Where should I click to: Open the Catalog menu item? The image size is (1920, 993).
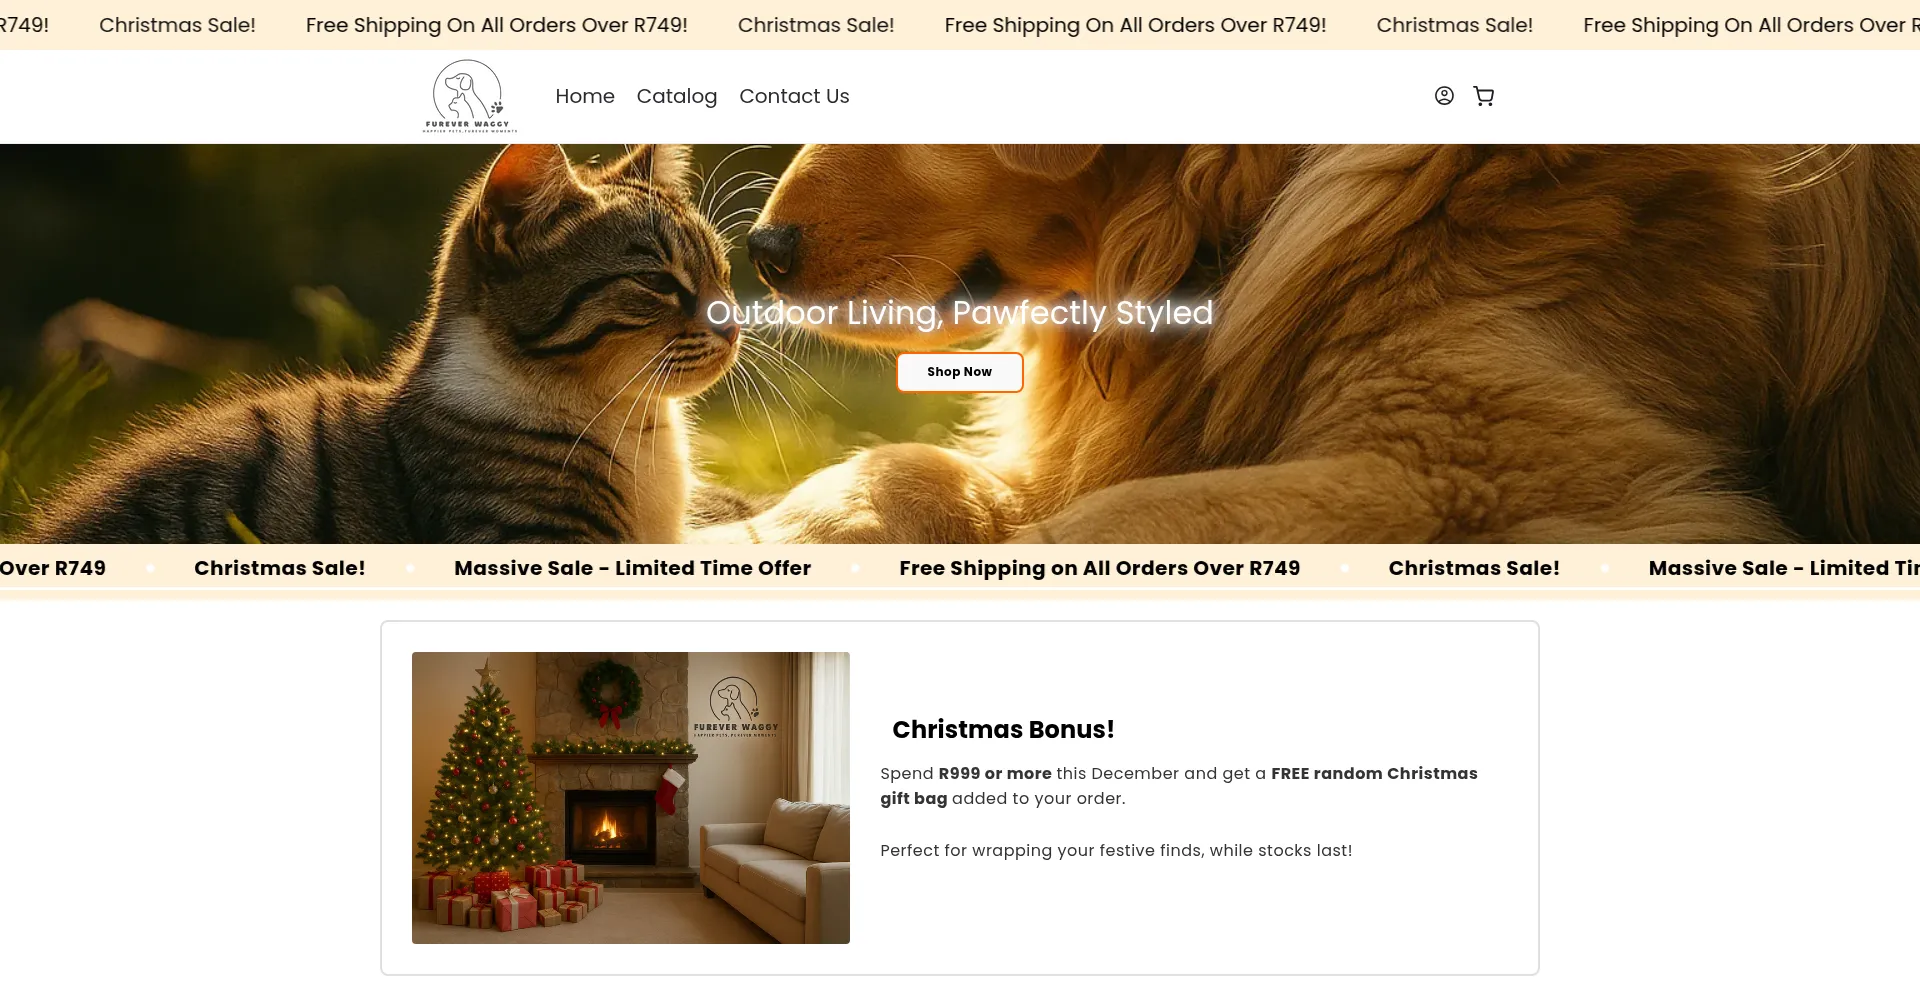677,96
